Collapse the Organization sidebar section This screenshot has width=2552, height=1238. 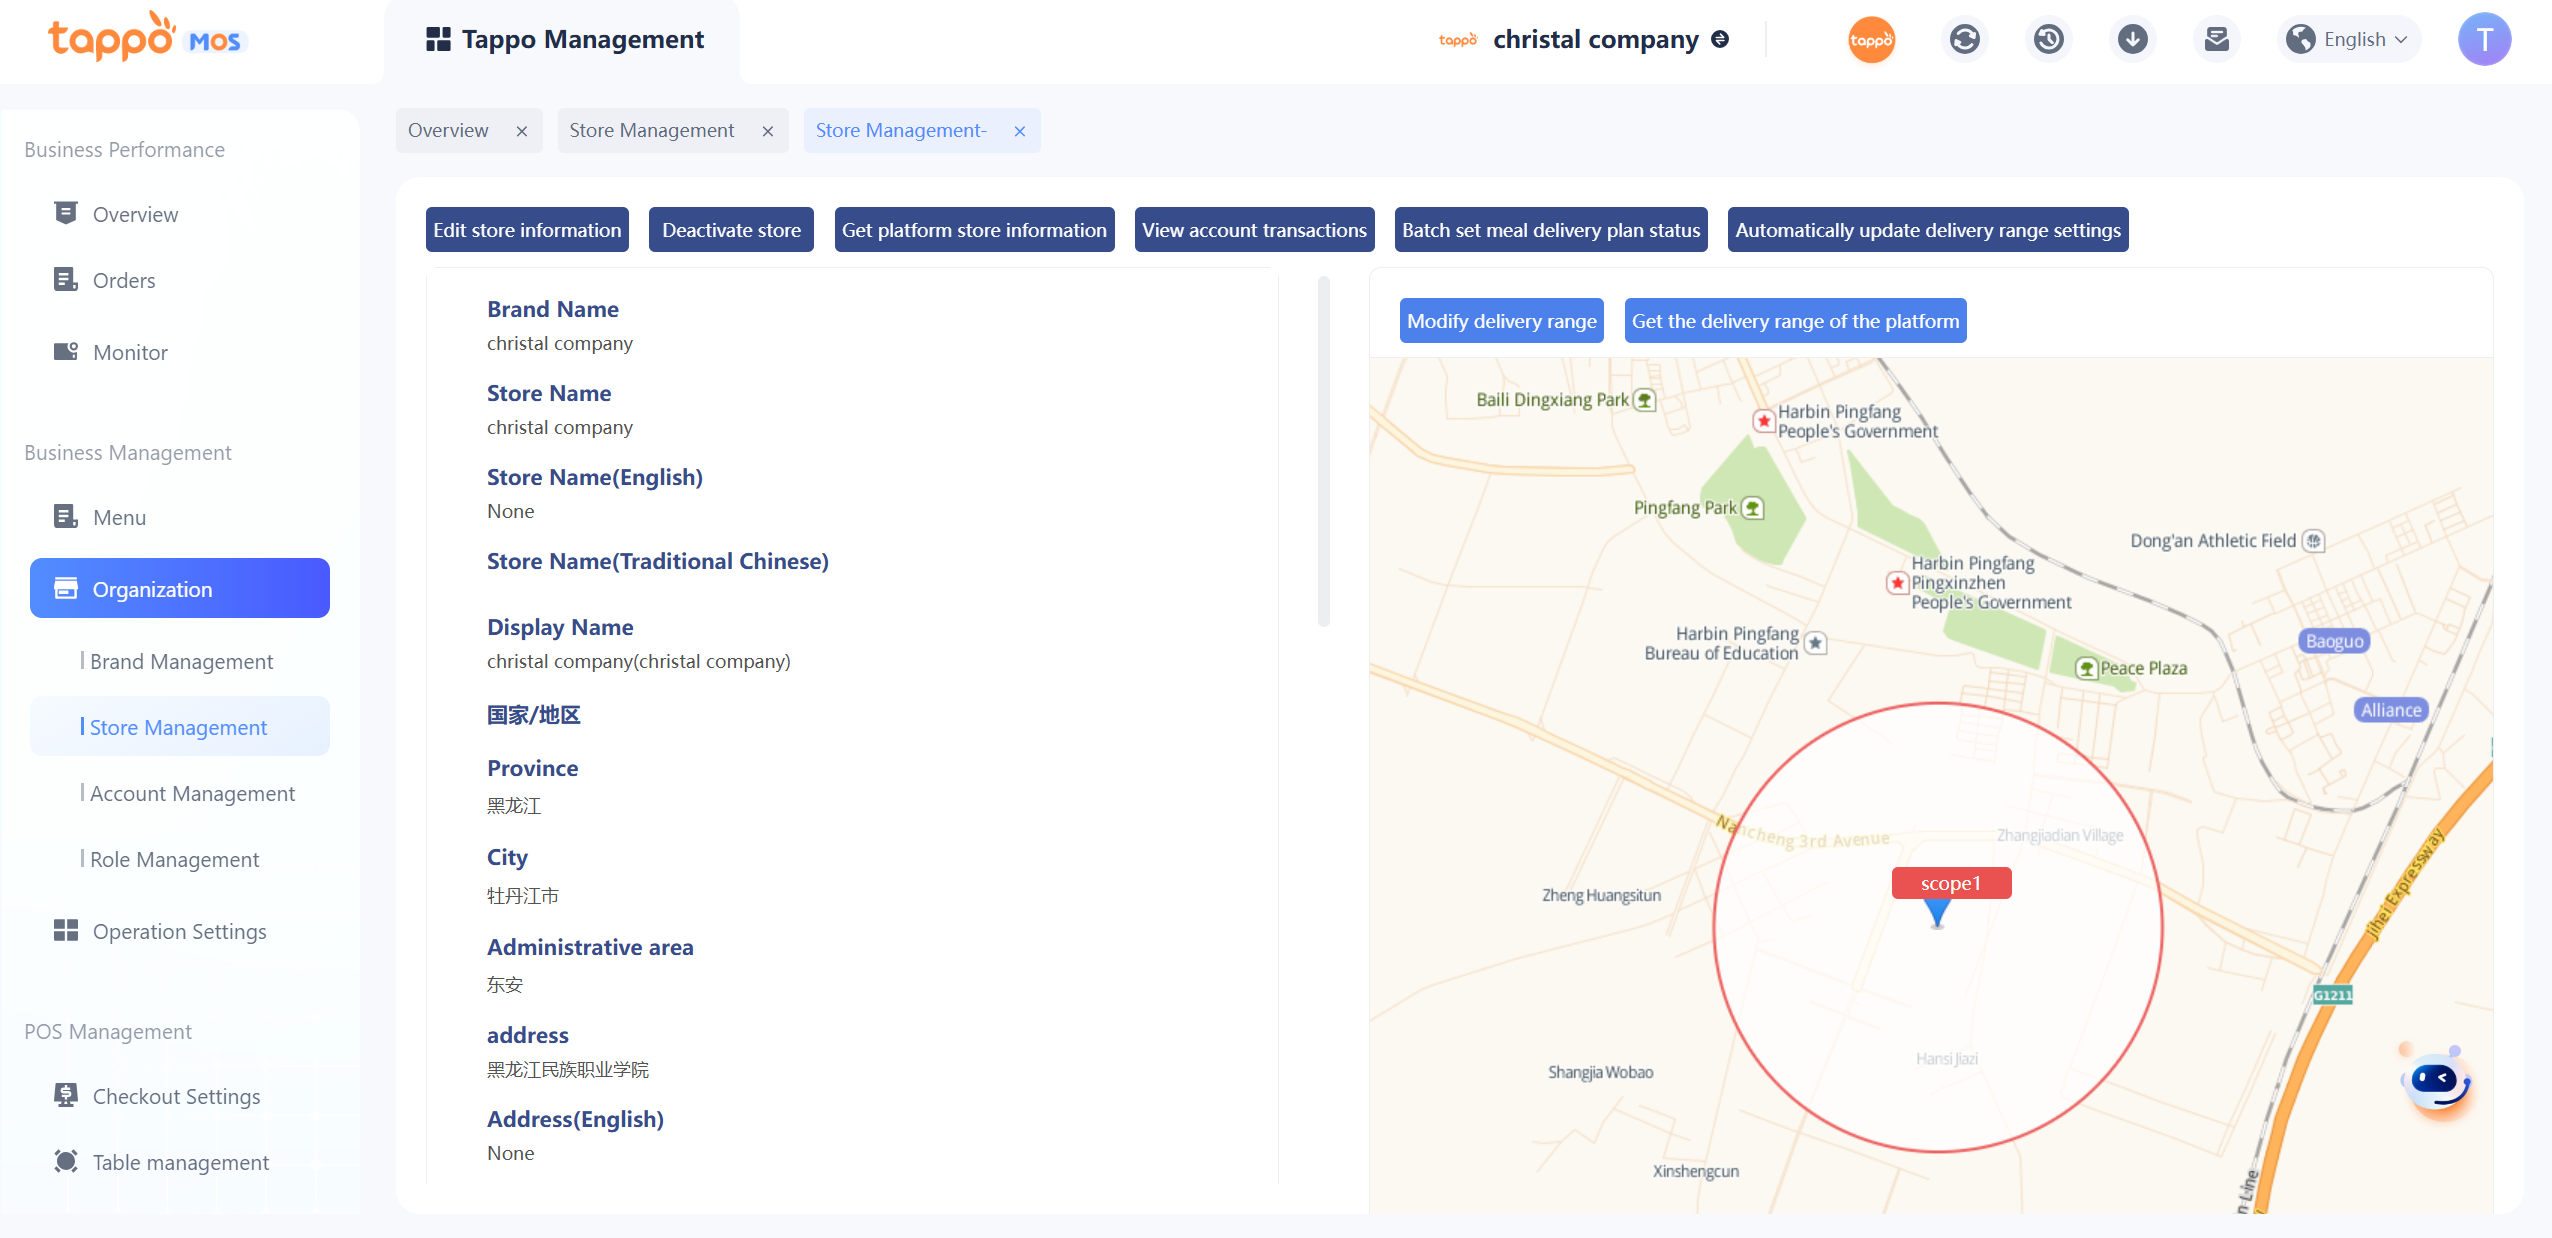click(180, 589)
